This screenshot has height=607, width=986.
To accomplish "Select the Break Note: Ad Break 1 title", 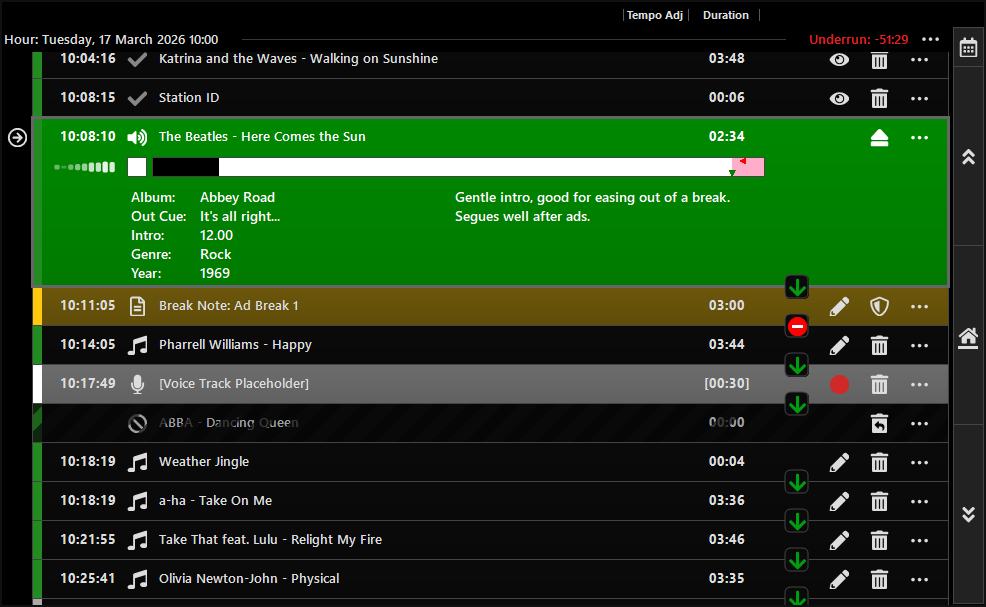I will pos(228,305).
